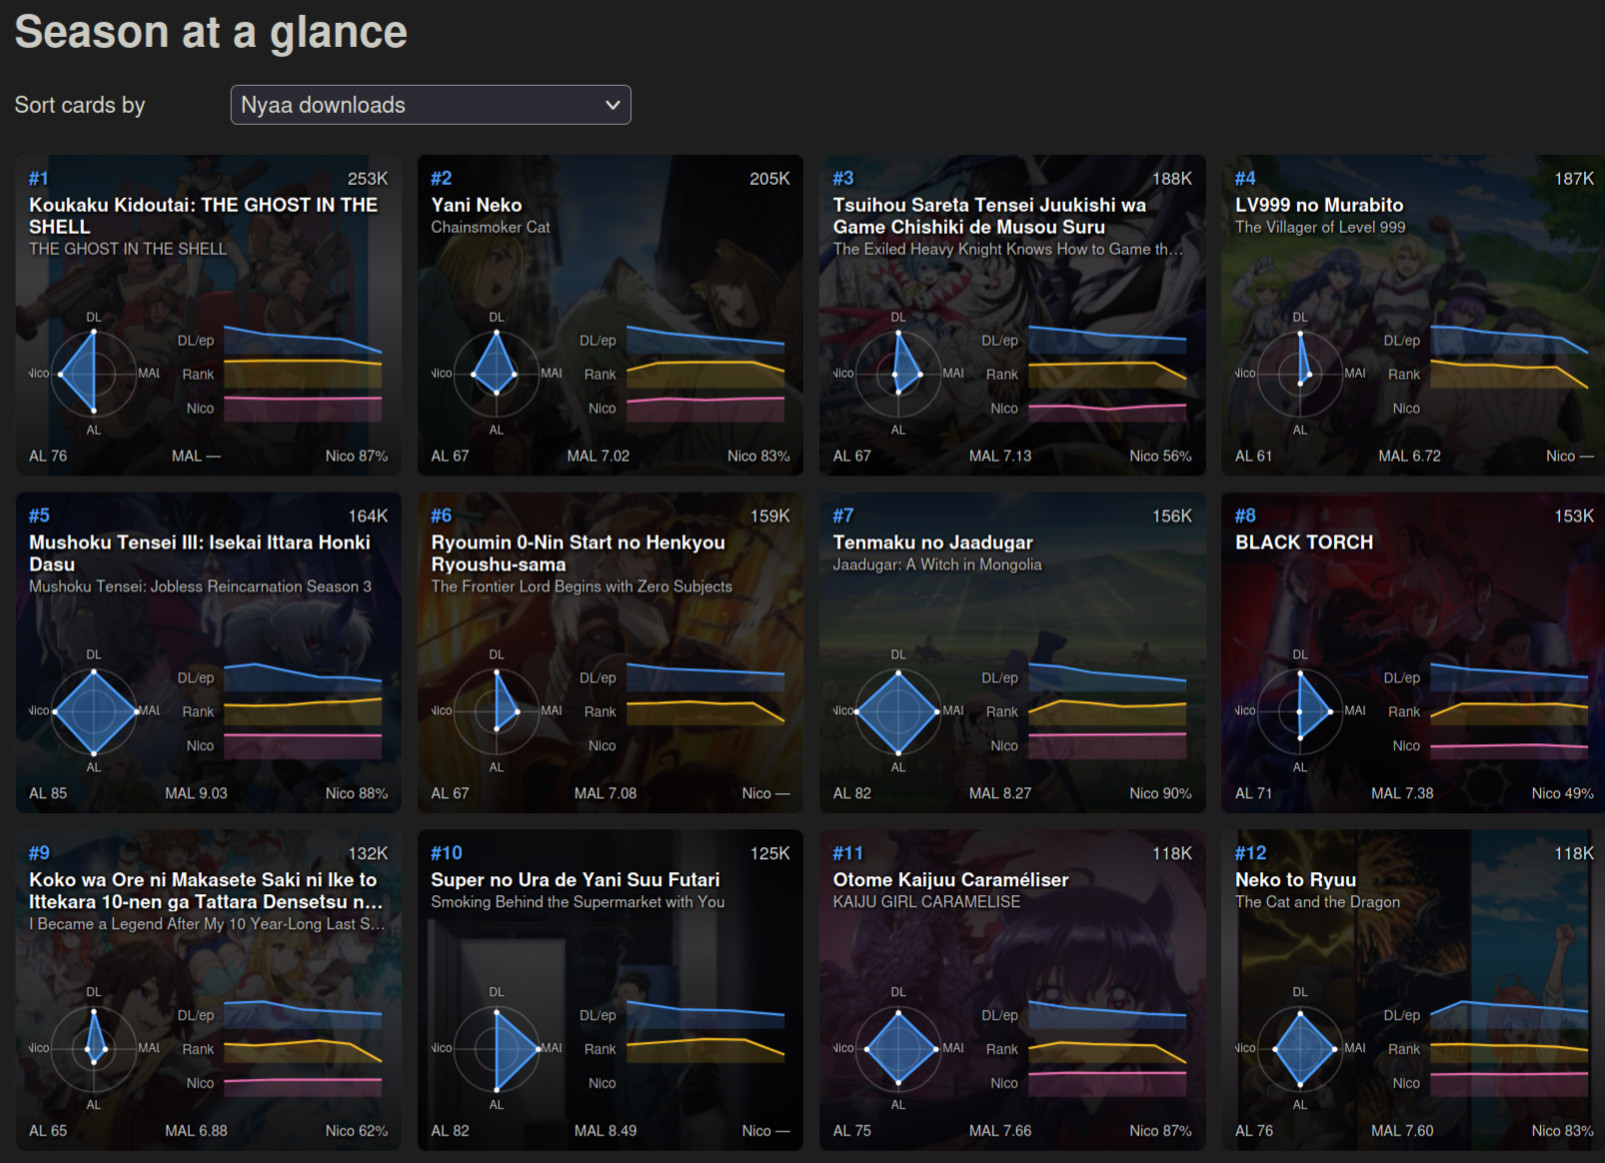Select the Neko to Ryuu title

pos(1295,880)
